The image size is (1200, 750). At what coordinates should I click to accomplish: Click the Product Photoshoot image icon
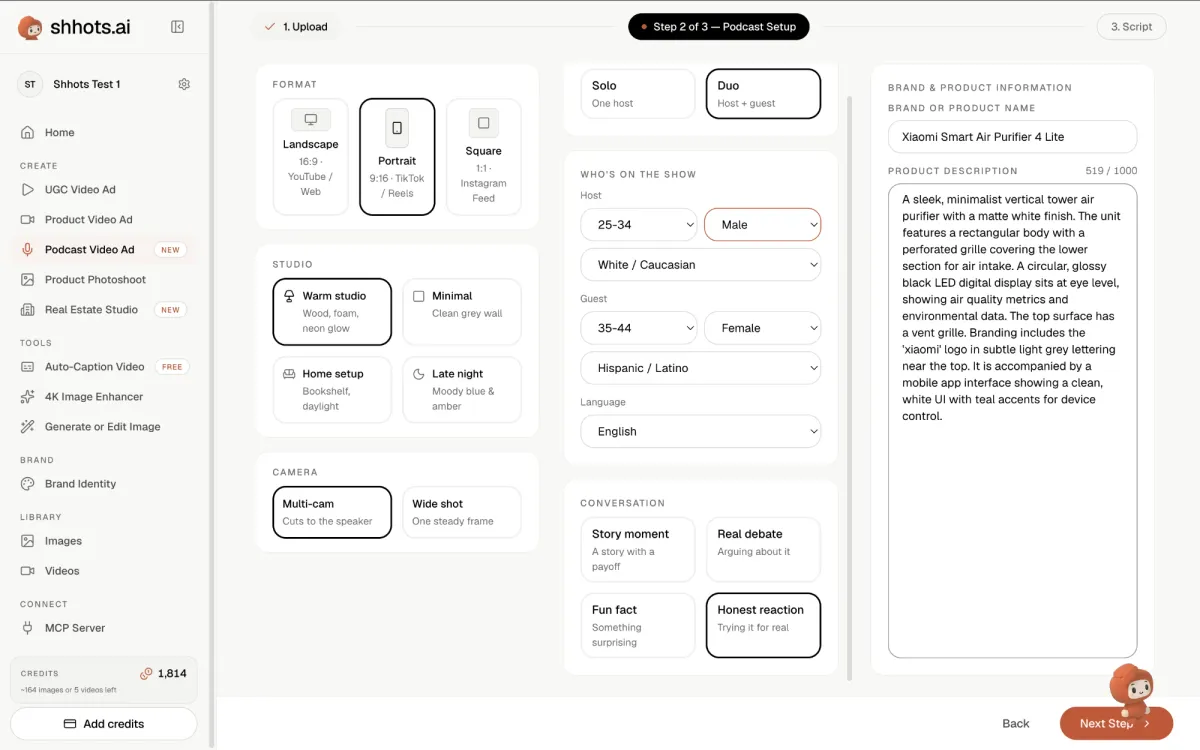28,279
